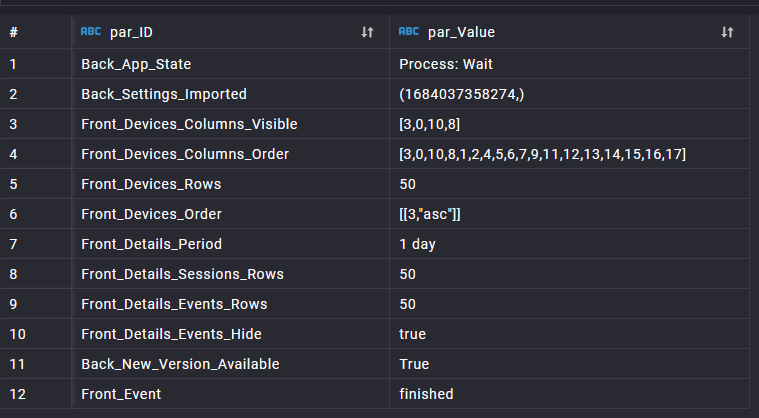Click the 'Process: Wait' value cell
The image size is (759, 418).
446,64
